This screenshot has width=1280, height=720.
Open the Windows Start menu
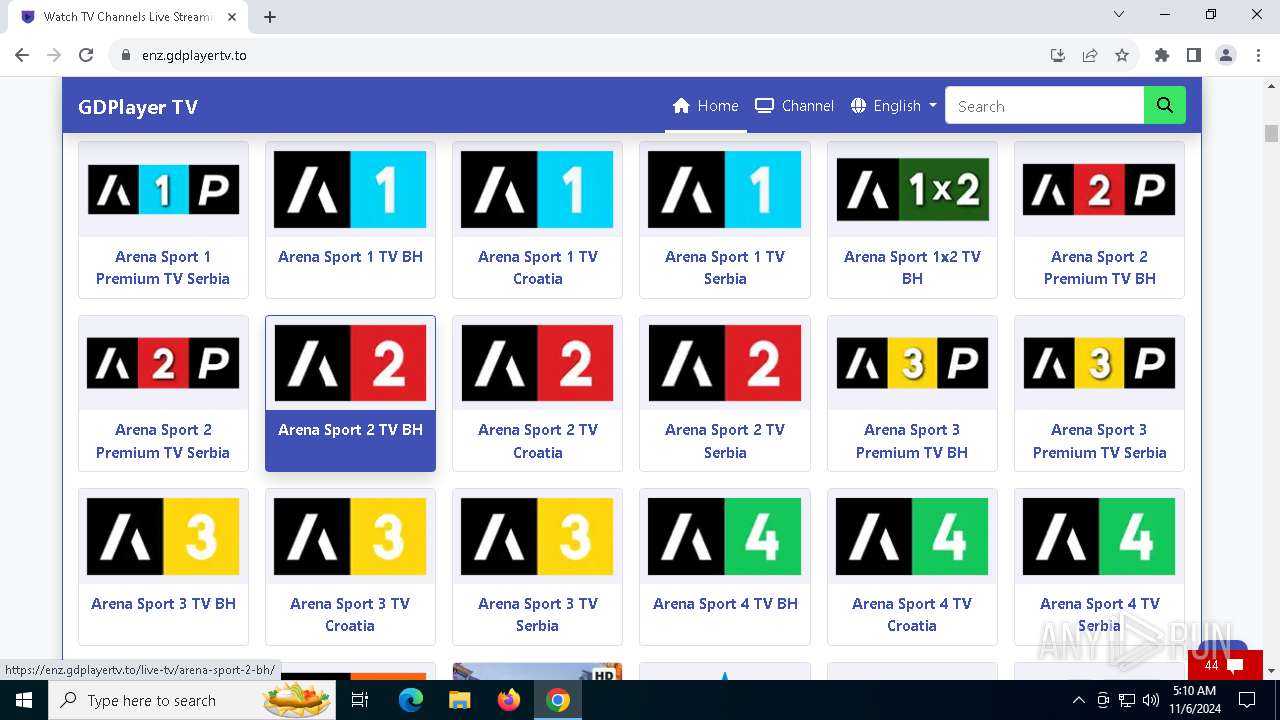tap(23, 700)
